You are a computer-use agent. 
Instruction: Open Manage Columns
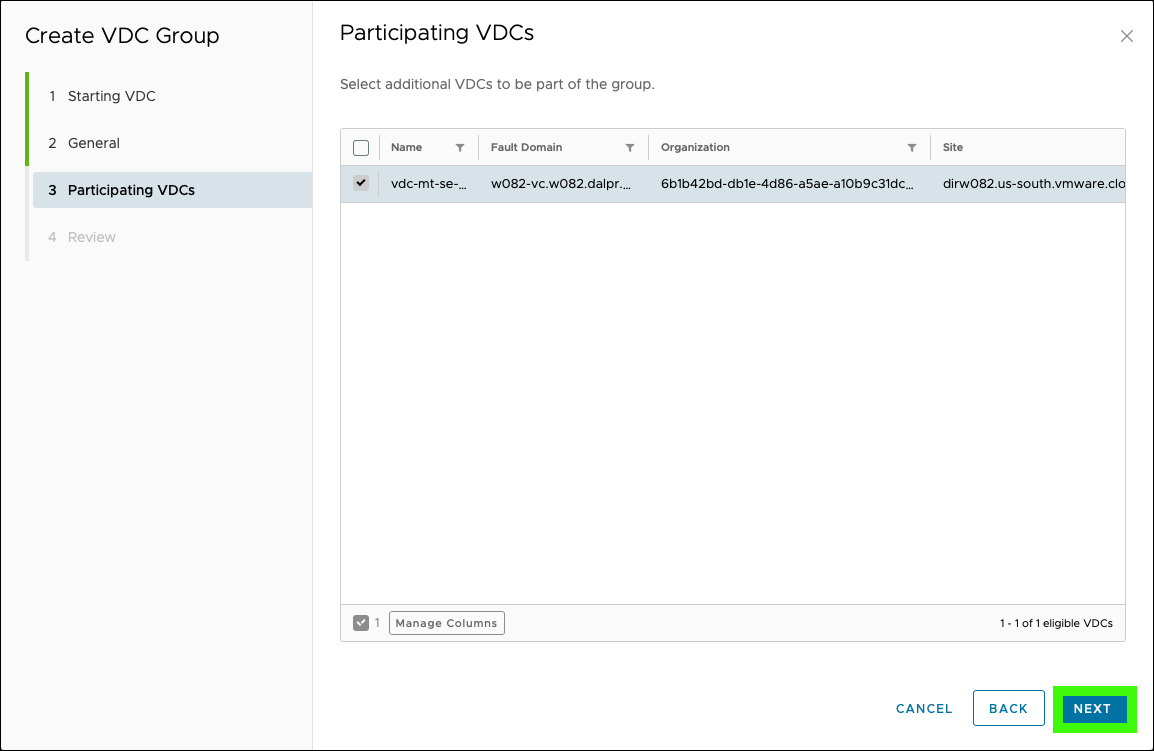(447, 623)
